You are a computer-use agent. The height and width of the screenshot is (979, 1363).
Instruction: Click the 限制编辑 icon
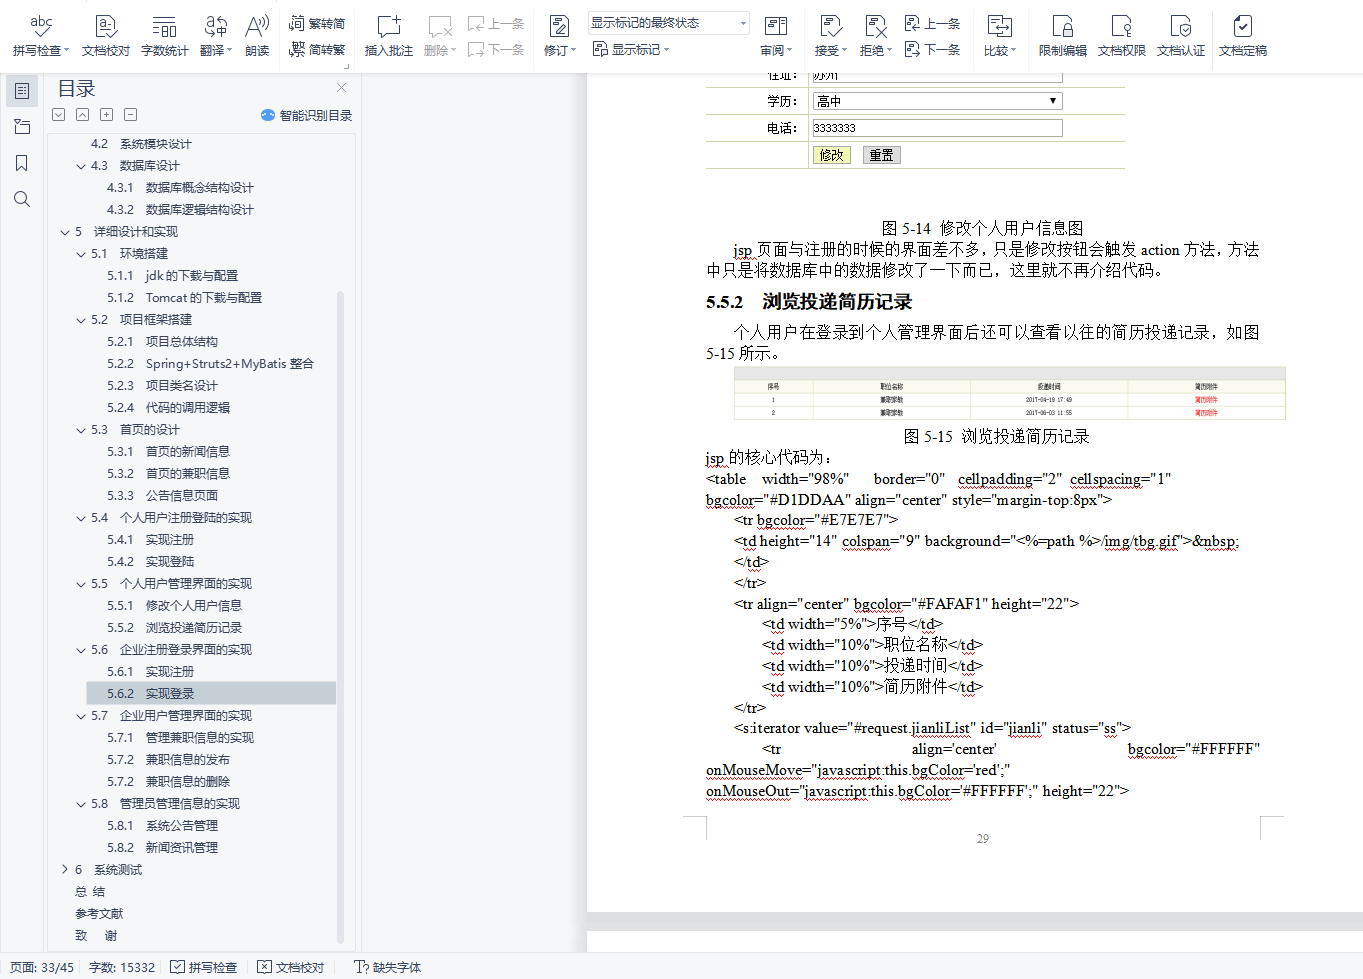tap(1062, 35)
